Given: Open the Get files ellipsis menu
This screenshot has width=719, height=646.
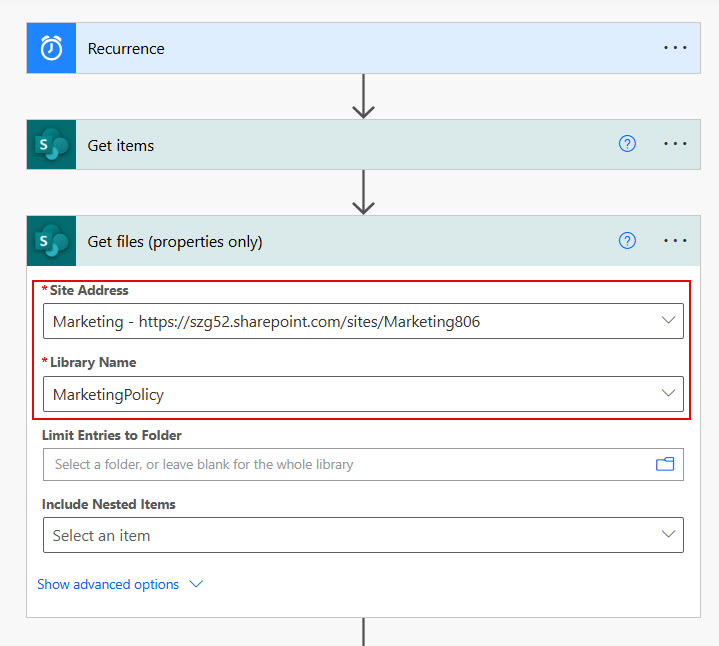Looking at the screenshot, I should click(676, 241).
